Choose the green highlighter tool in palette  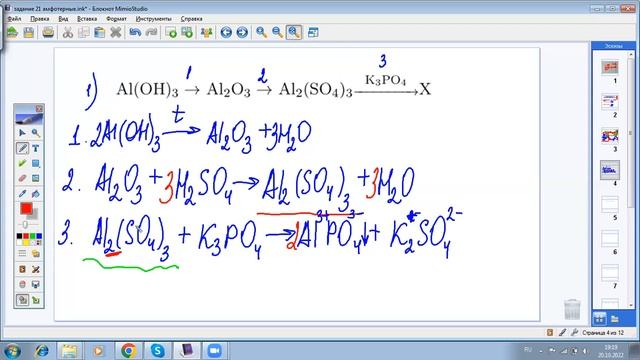(22, 163)
